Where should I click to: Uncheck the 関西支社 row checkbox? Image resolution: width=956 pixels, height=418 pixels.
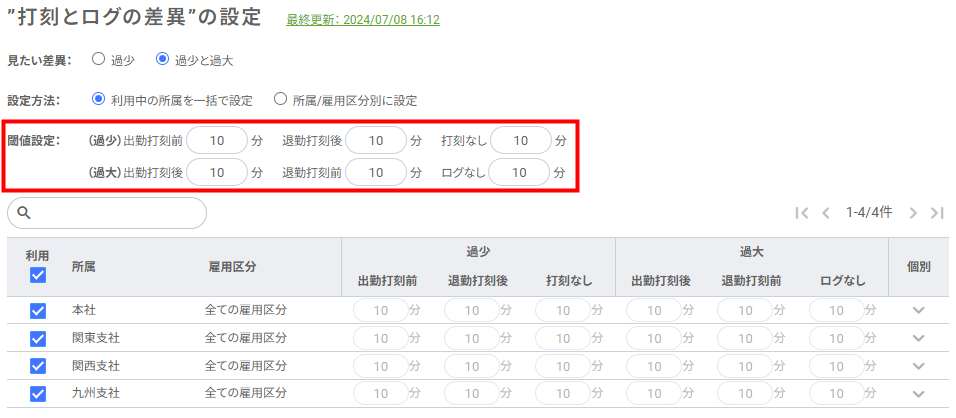(x=38, y=366)
